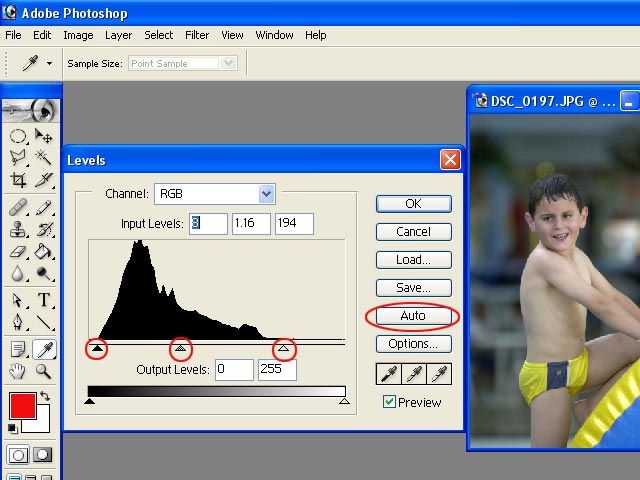The height and width of the screenshot is (480, 640).
Task: Click the Load... button
Action: tap(413, 260)
